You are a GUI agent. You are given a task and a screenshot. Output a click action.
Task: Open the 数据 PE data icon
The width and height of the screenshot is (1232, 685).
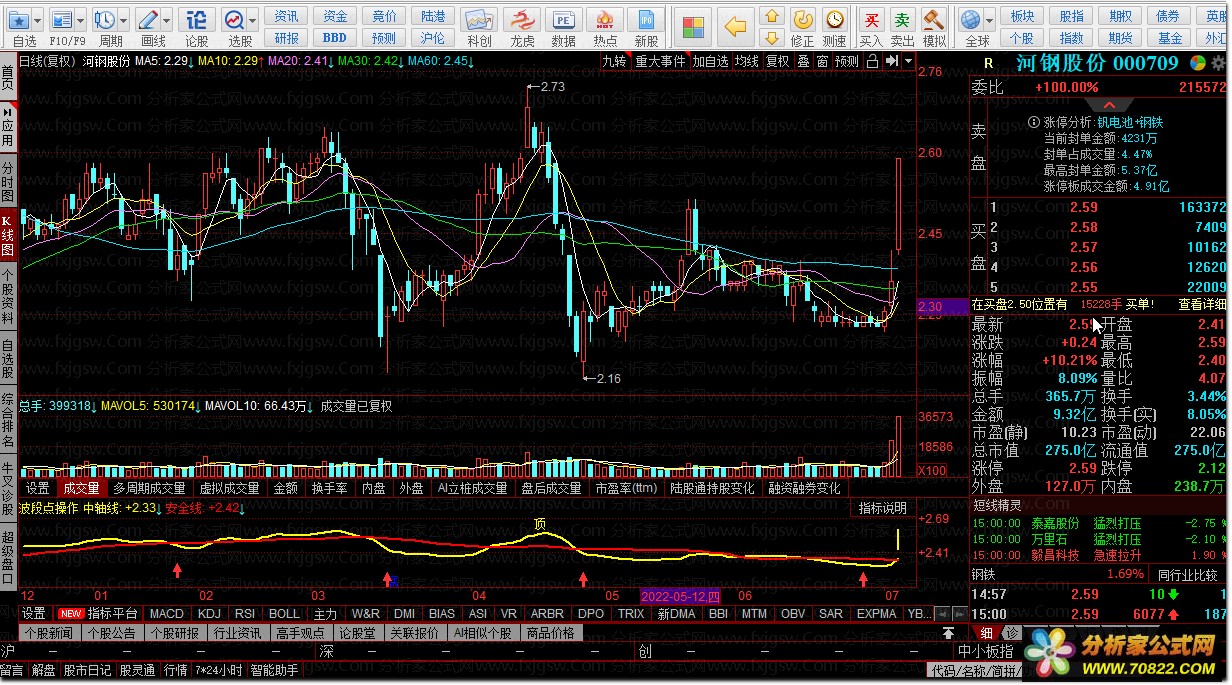point(564,20)
